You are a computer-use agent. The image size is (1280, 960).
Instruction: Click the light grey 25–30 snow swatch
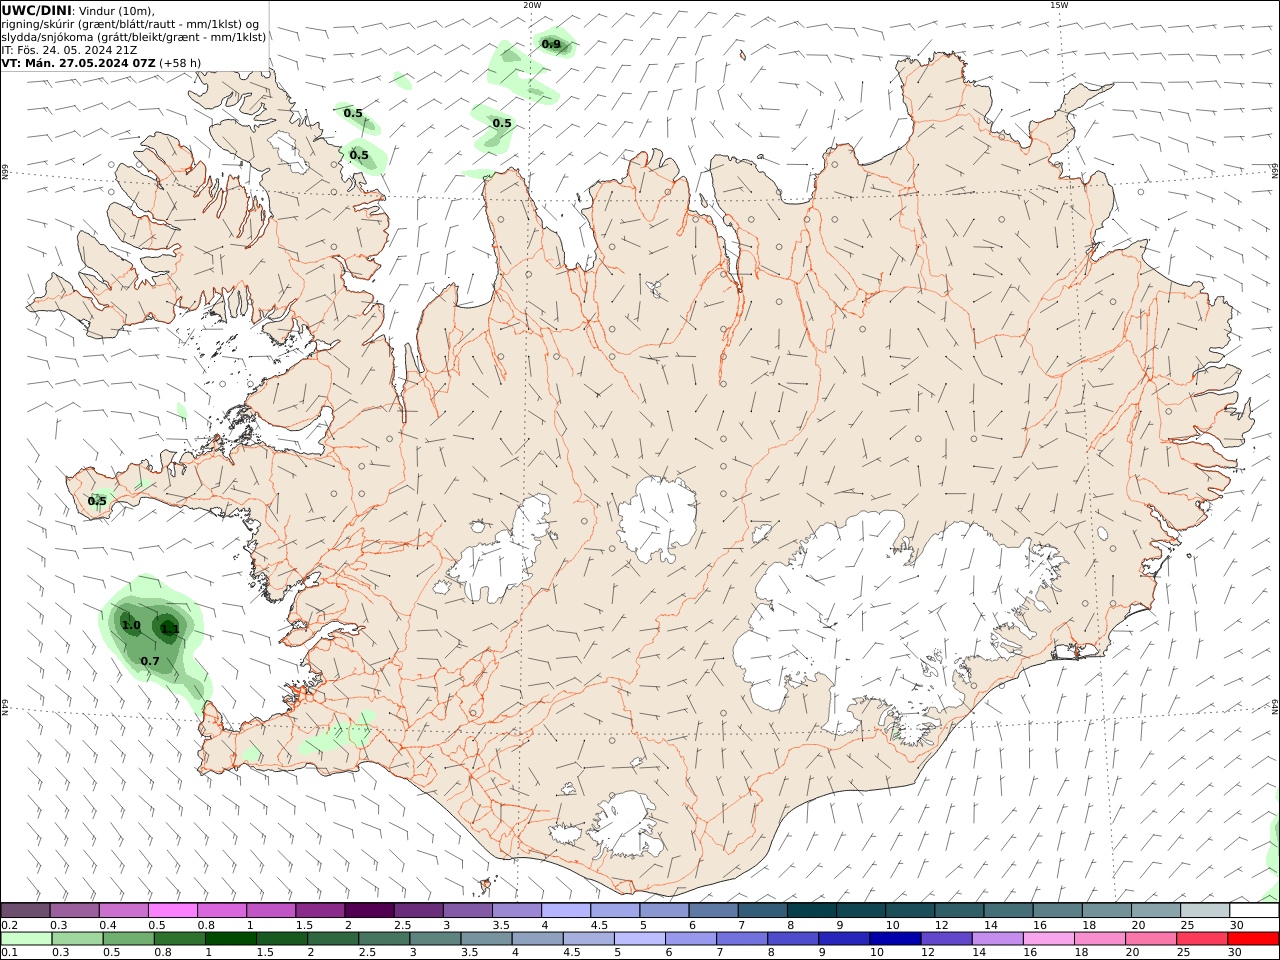point(1204,910)
